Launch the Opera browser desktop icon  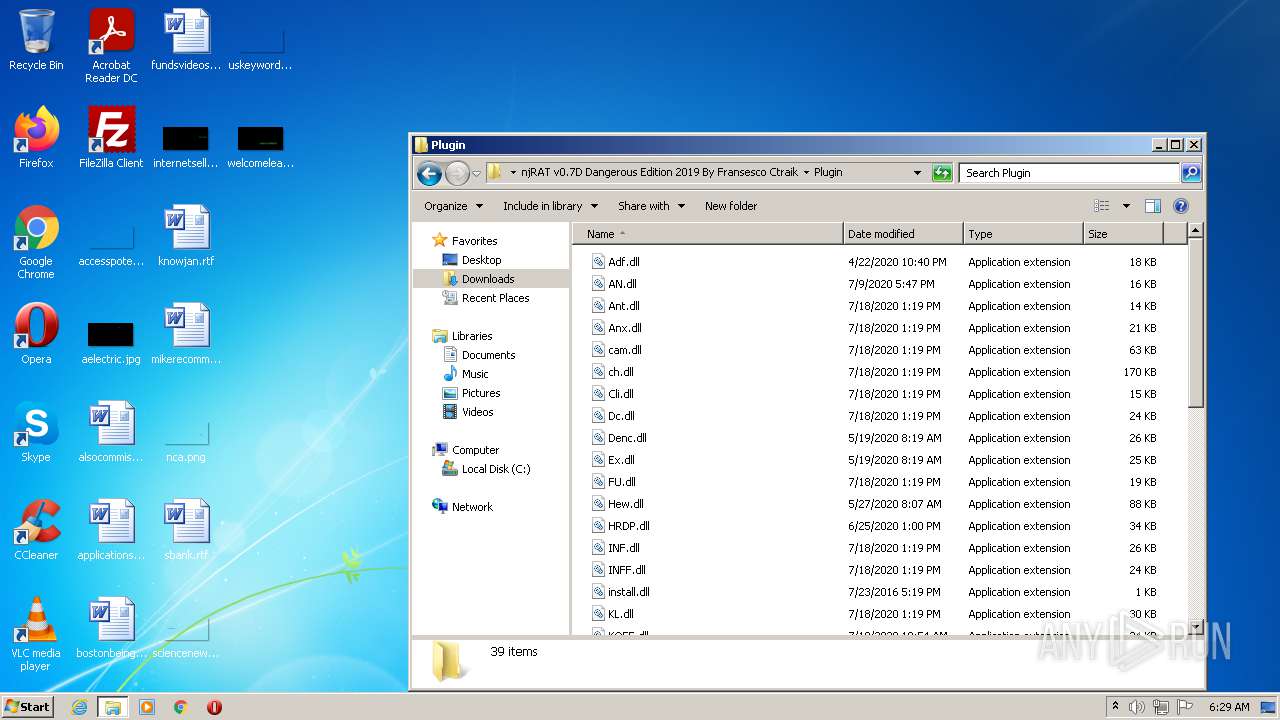pyautogui.click(x=36, y=334)
